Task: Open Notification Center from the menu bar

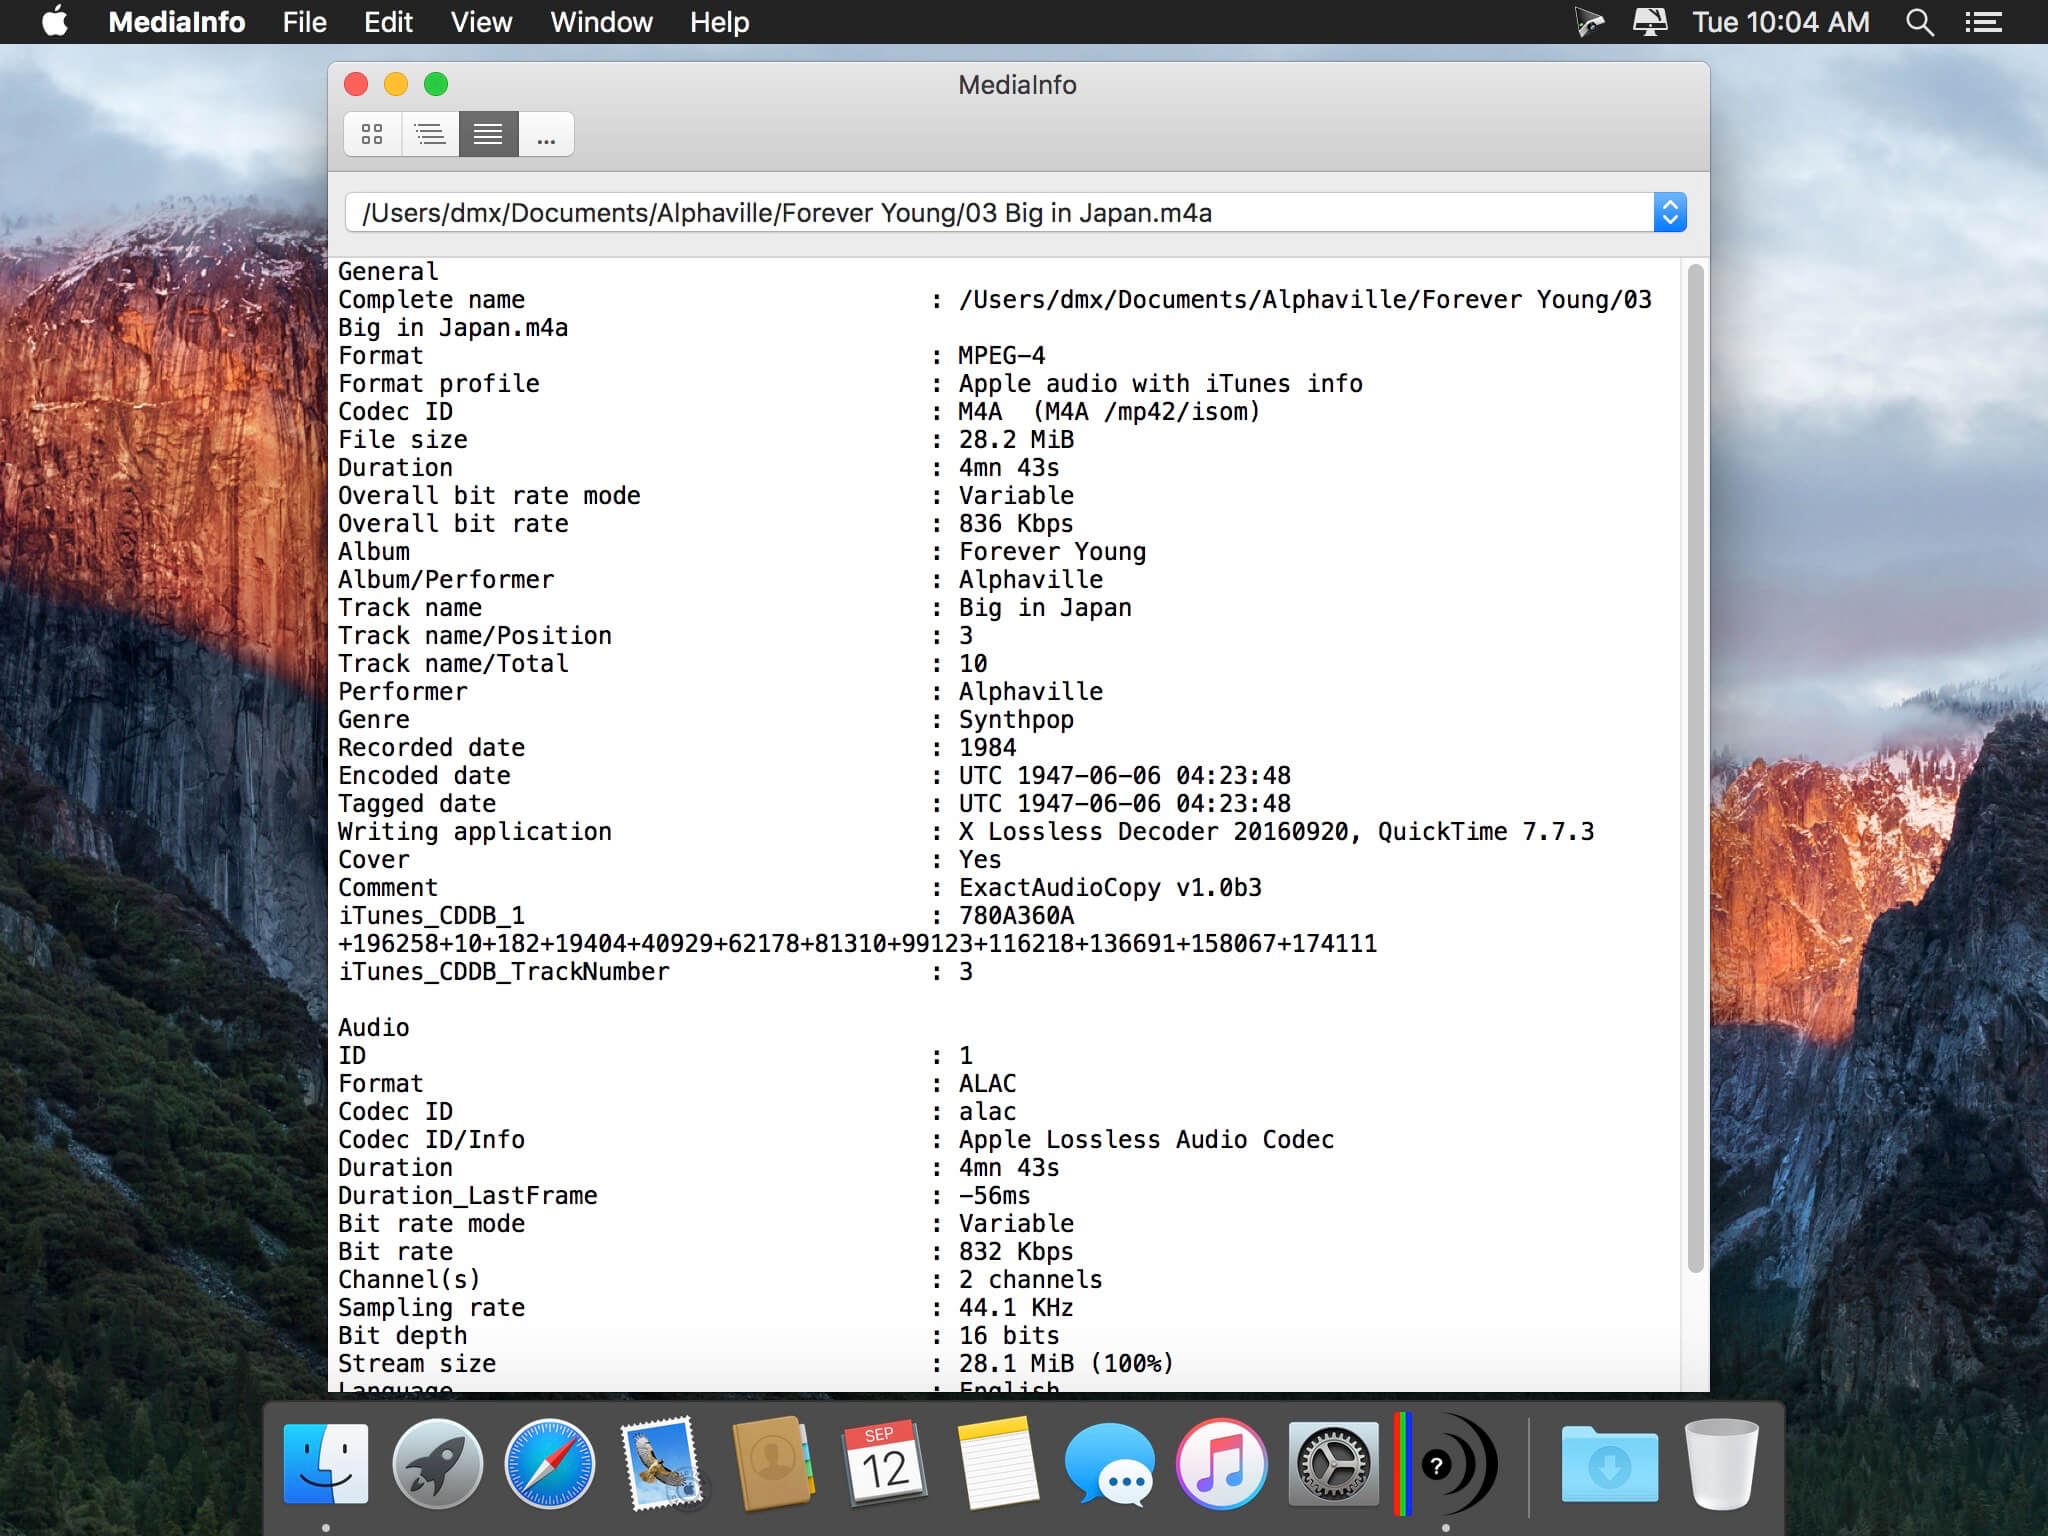Action: pos(1984,21)
